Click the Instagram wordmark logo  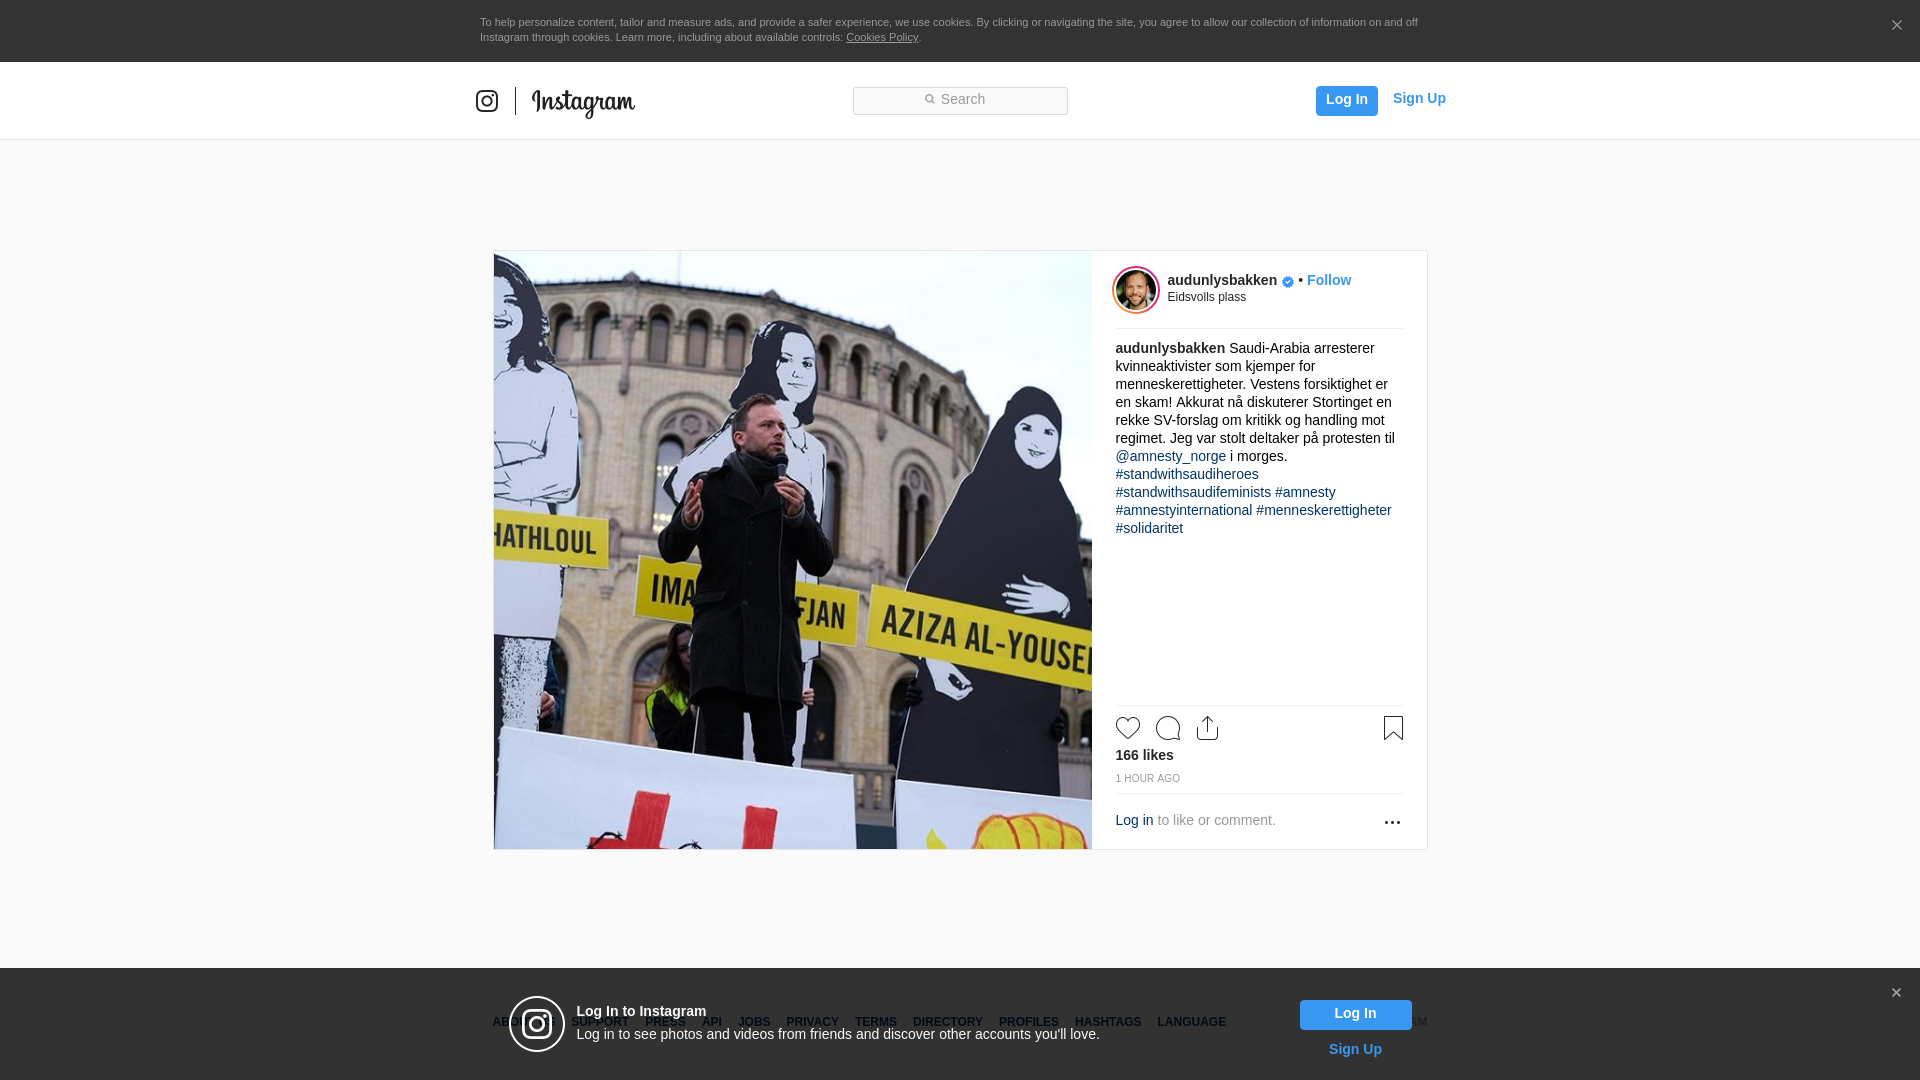click(x=583, y=102)
